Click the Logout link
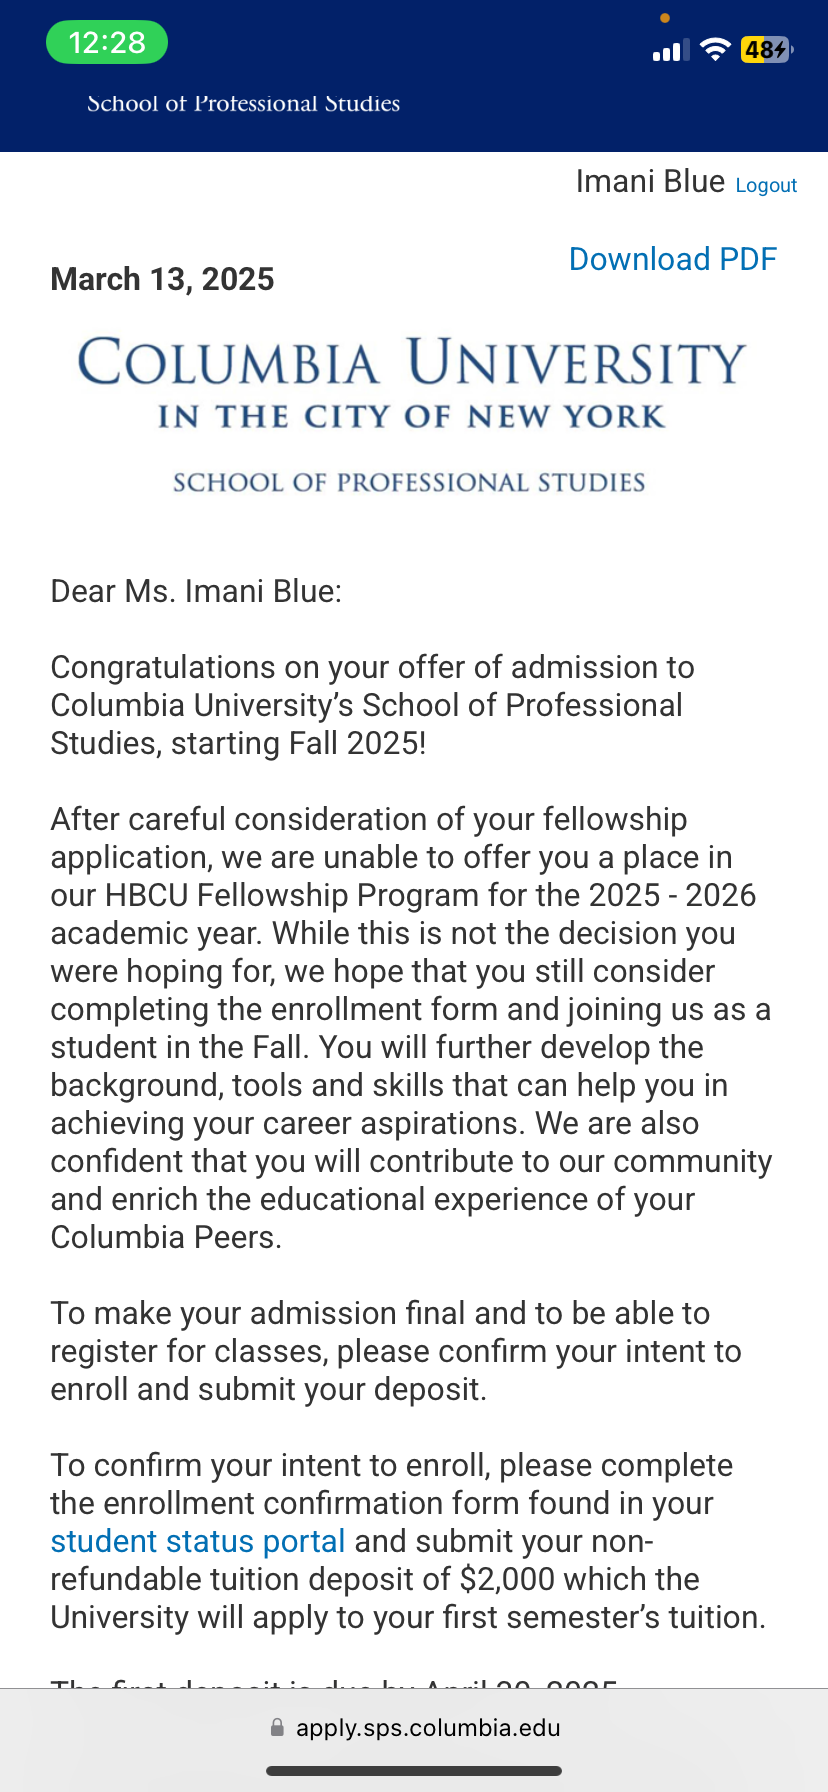This screenshot has height=1792, width=828. click(x=766, y=185)
